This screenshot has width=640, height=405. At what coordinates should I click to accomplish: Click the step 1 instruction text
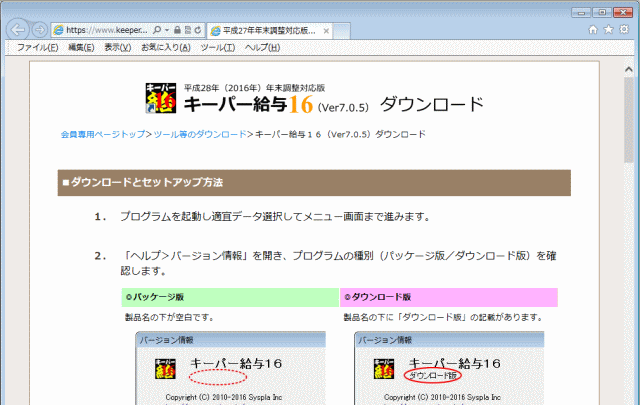276,216
